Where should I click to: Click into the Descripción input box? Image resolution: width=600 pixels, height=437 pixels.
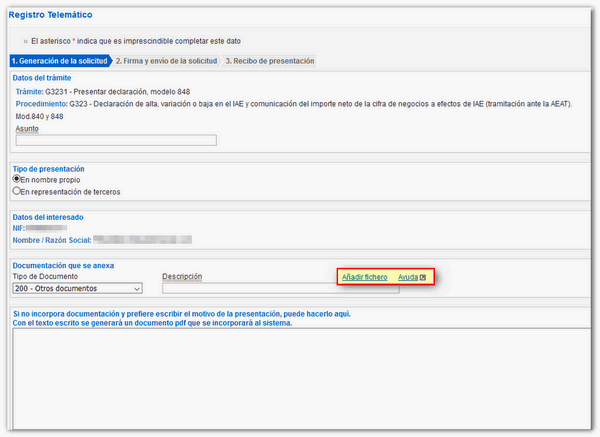280,288
